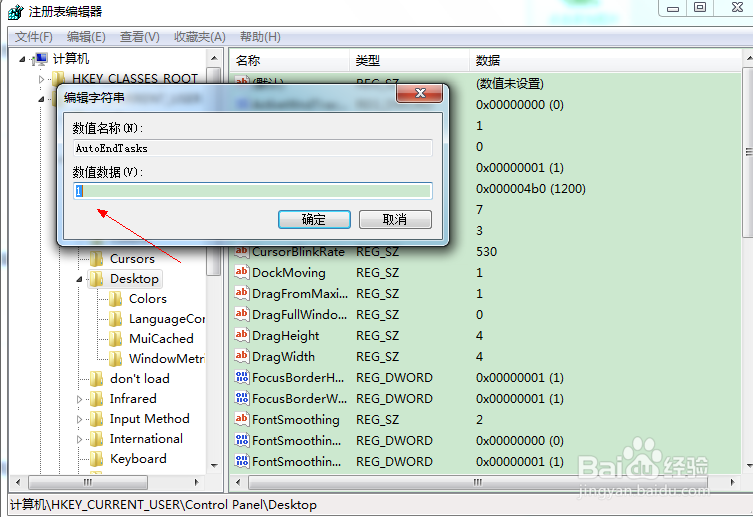Screen dimensions: 753x517
Task: Click the (数值未设置) data cell
Action: [x=510, y=84]
